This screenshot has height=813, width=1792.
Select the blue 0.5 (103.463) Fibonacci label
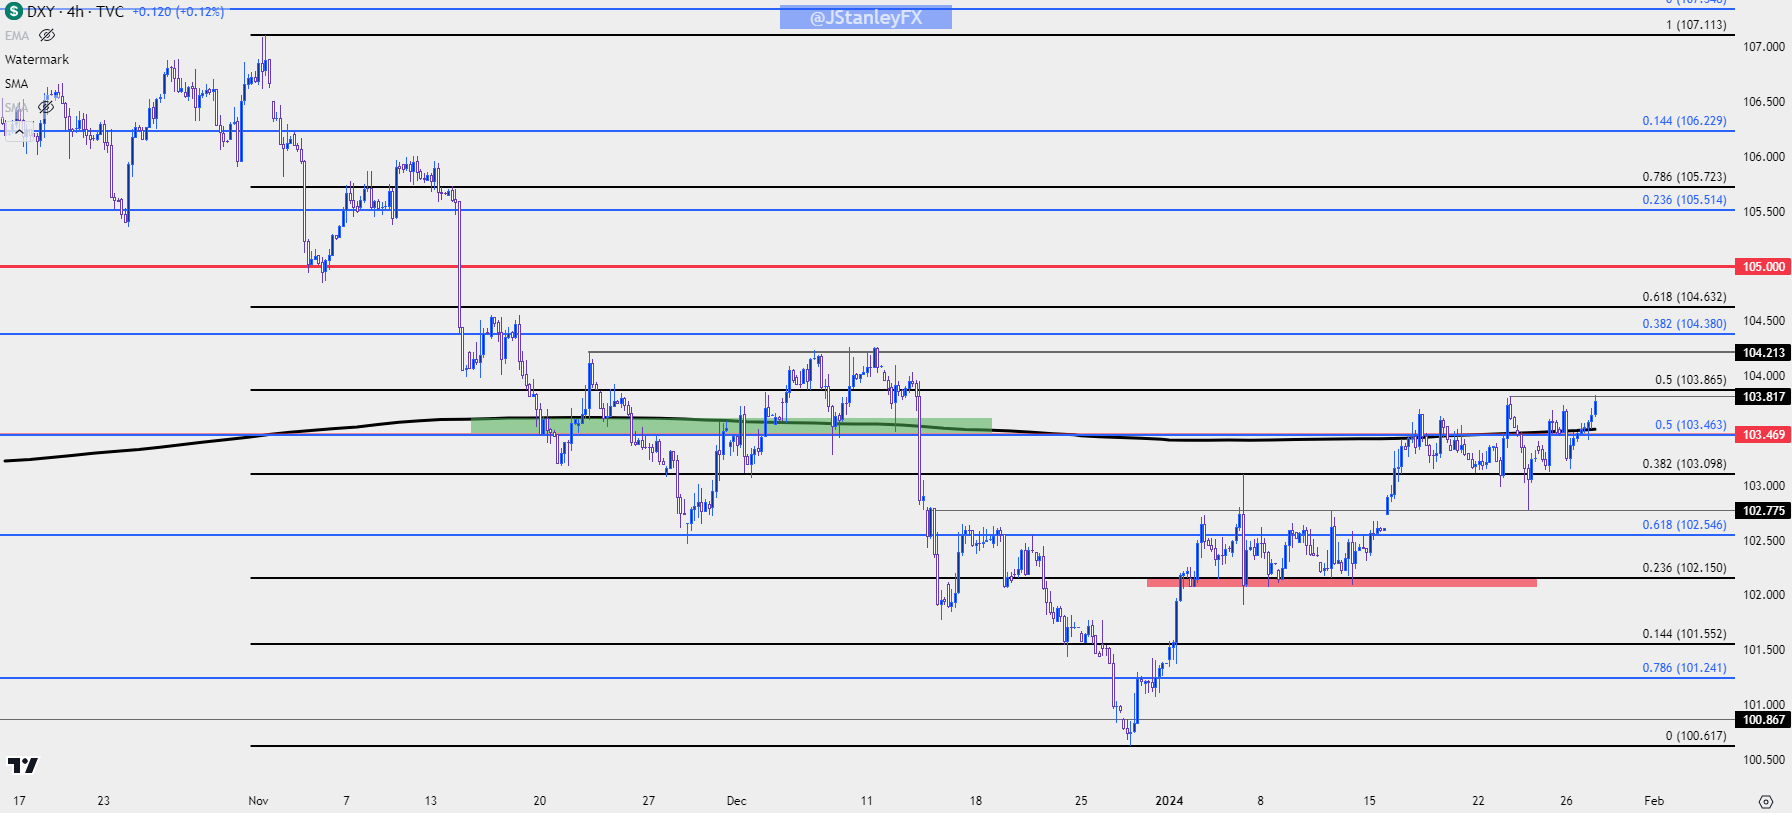tap(1690, 425)
